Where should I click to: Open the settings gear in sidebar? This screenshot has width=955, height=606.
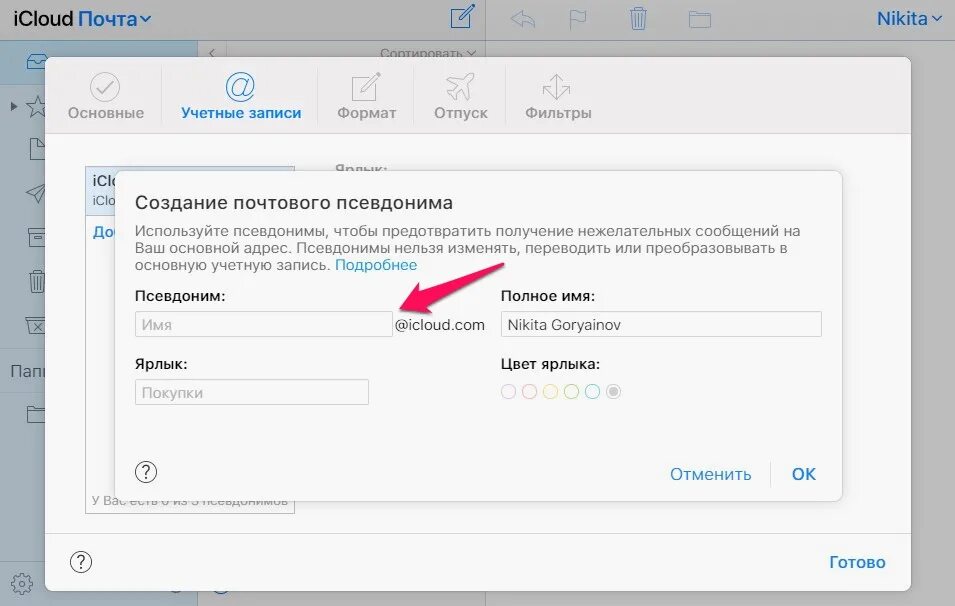click(x=22, y=583)
